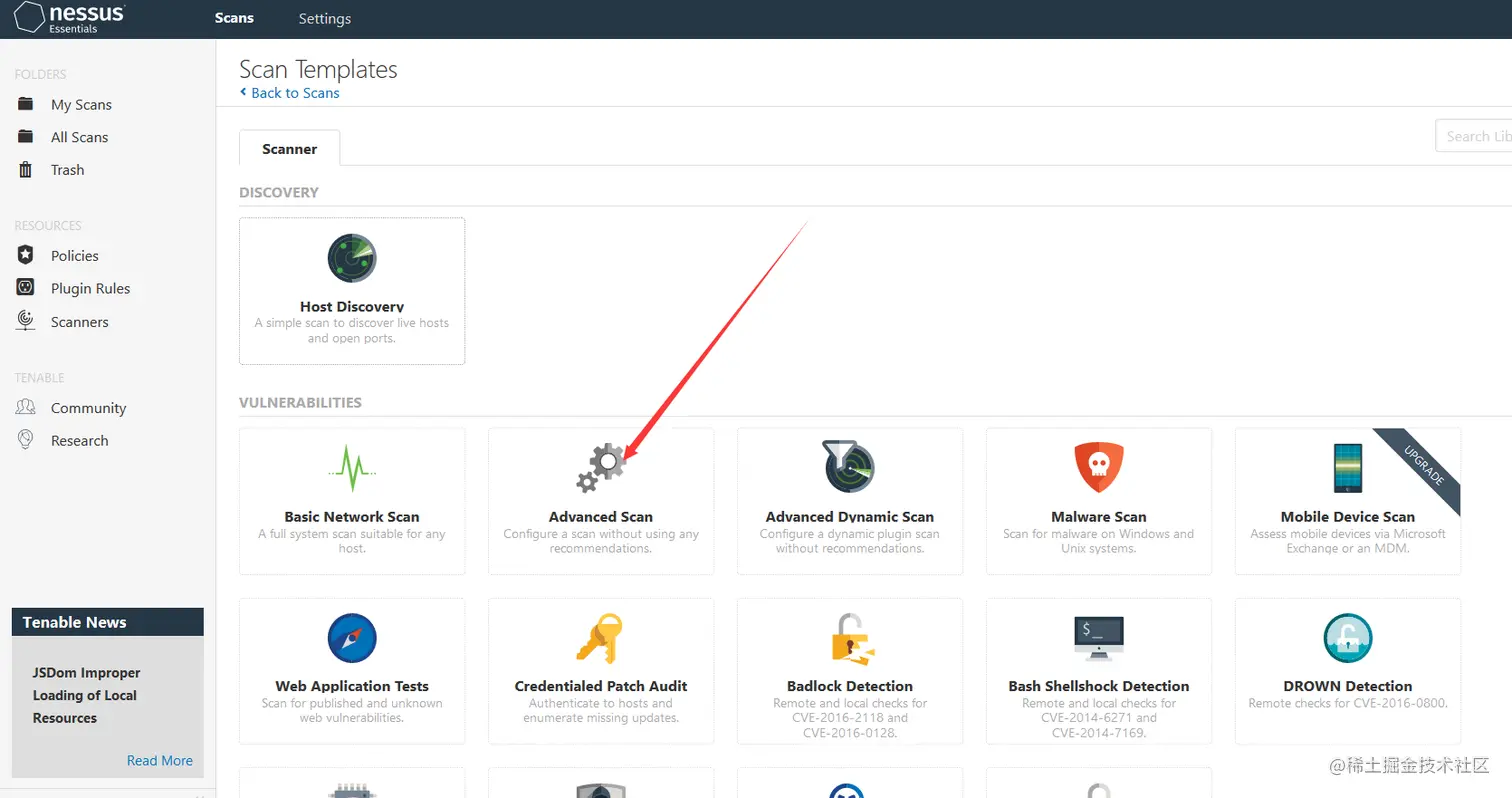Click the Policies shield icon

26,255
